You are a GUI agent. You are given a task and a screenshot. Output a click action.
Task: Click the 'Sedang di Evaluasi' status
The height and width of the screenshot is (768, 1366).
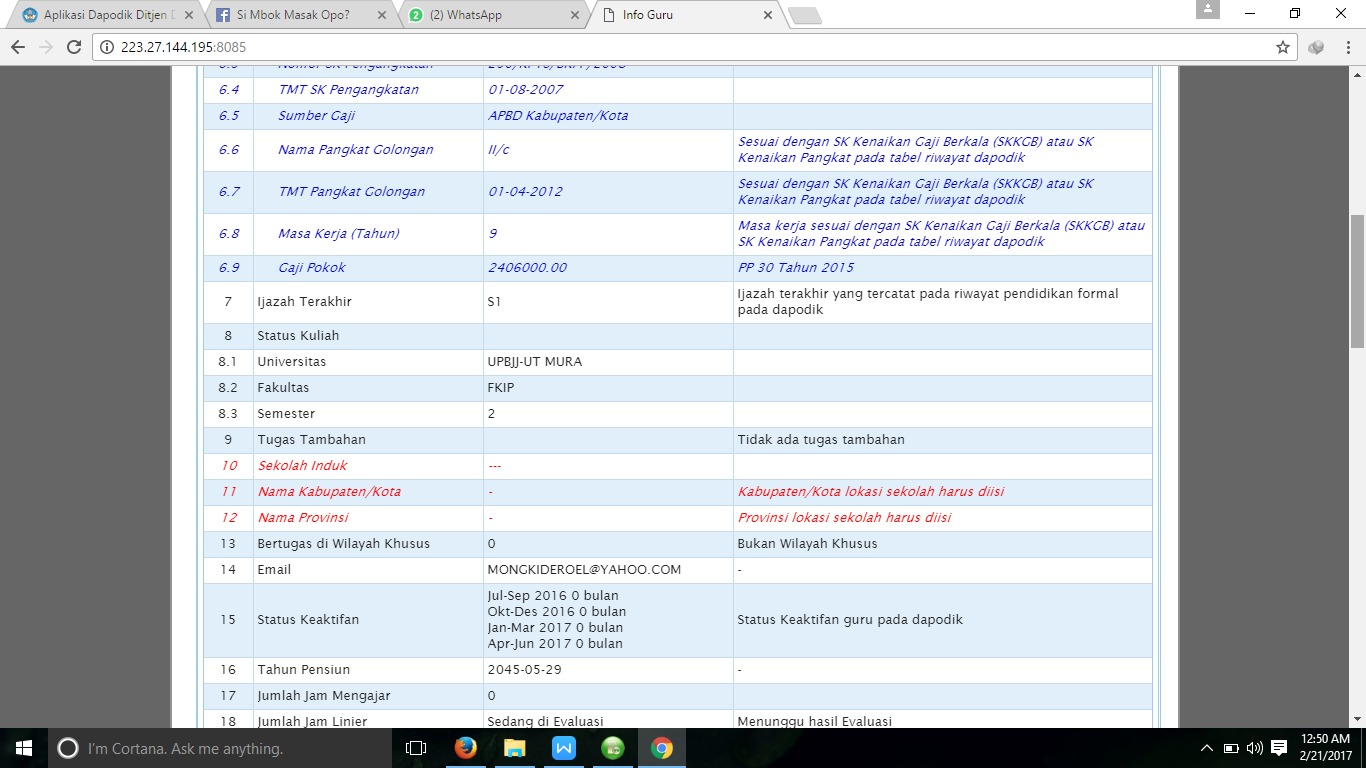pos(545,722)
